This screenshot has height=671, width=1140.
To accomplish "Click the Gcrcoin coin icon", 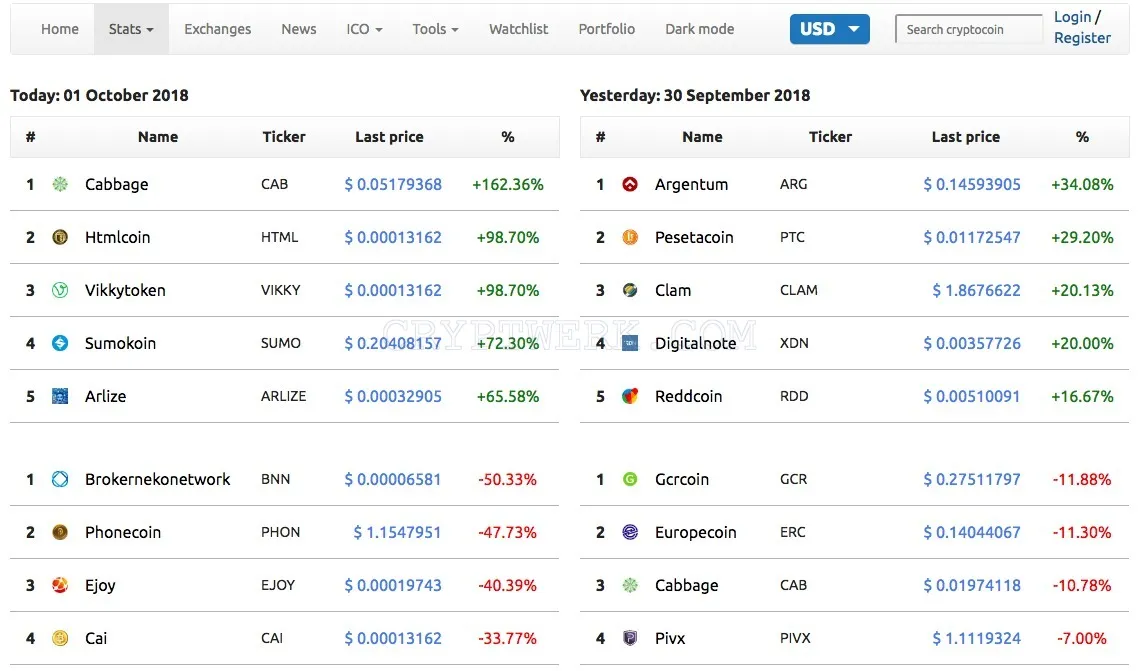I will tap(630, 479).
